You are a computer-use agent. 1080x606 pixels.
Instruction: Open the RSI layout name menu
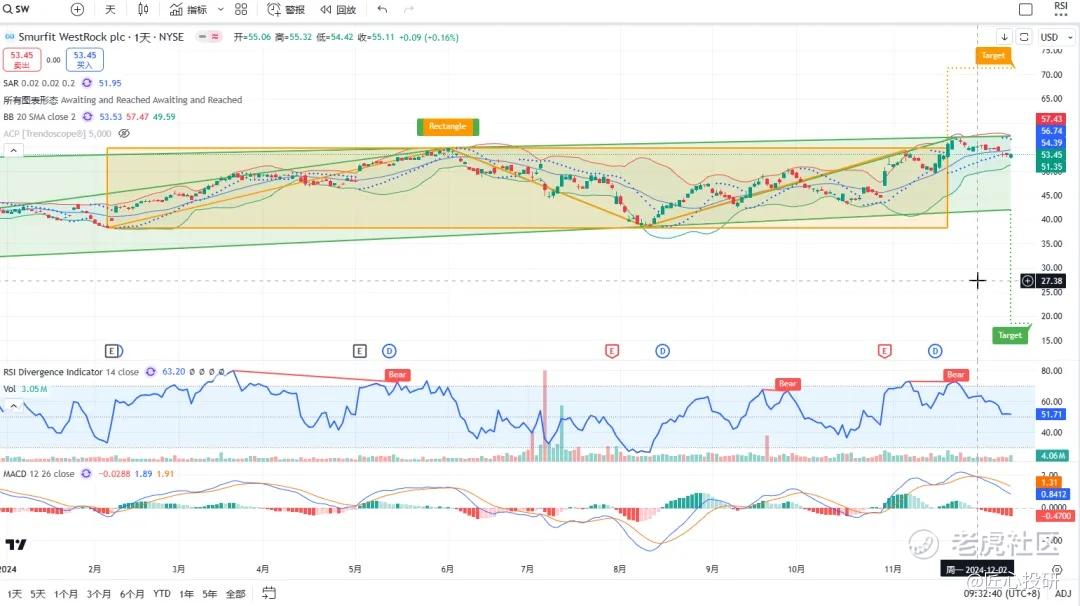coord(1061,9)
